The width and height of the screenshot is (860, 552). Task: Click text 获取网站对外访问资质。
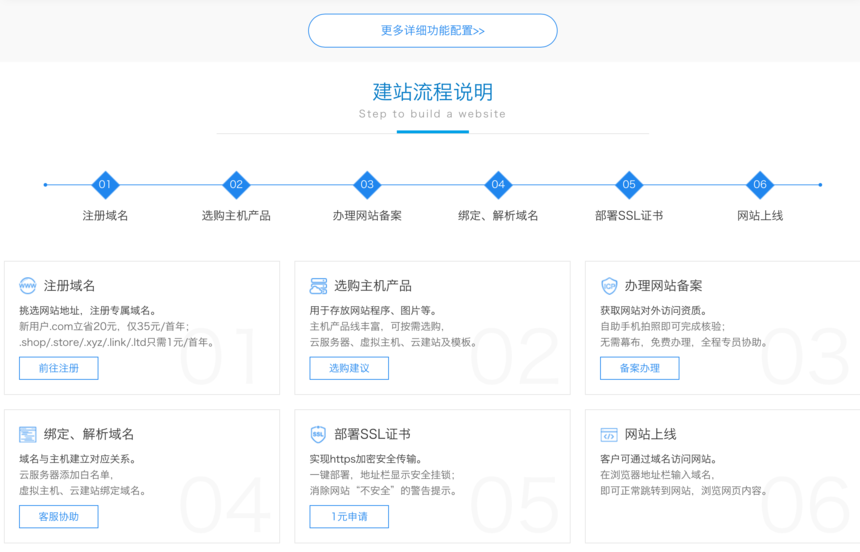654,311
